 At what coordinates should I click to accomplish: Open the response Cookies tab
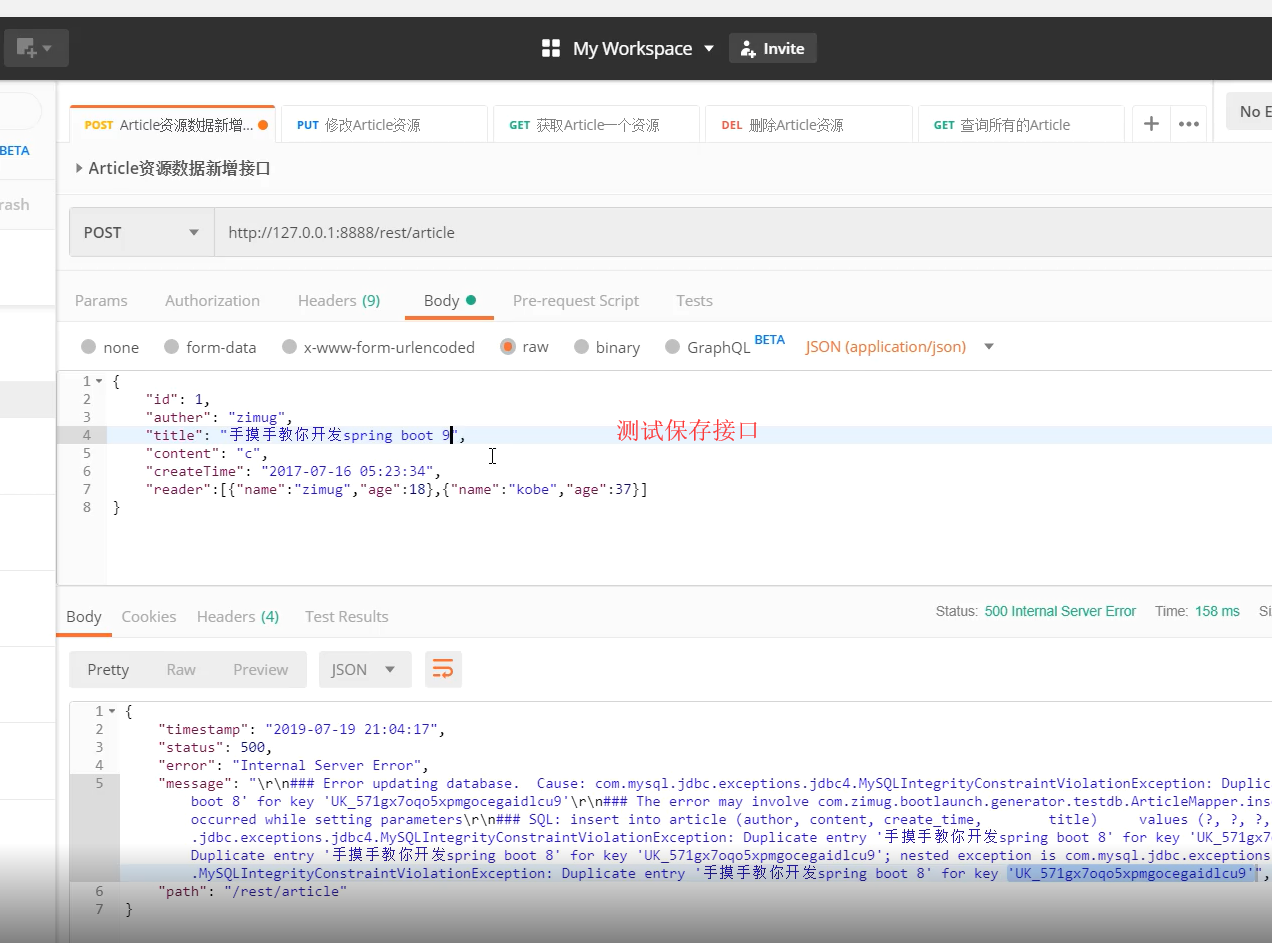tap(149, 616)
